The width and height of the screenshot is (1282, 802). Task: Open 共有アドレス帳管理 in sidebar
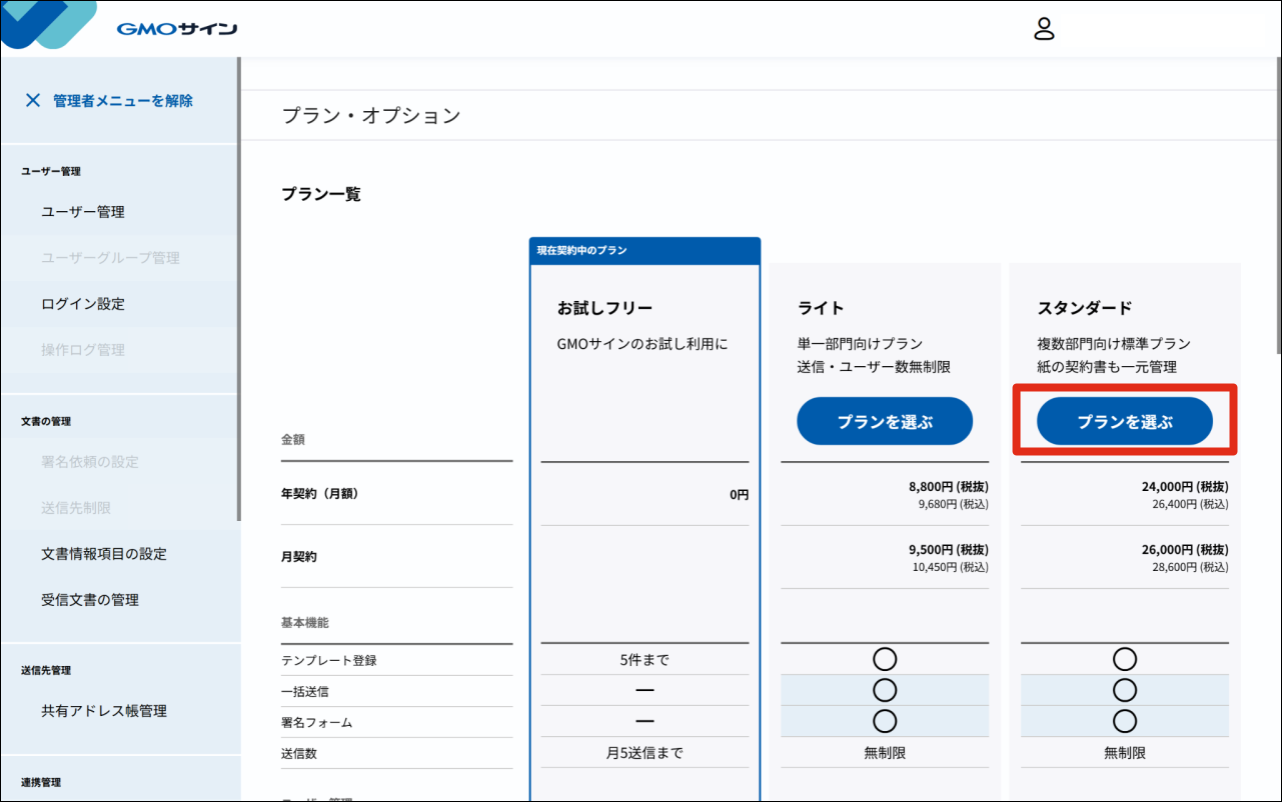(x=104, y=711)
